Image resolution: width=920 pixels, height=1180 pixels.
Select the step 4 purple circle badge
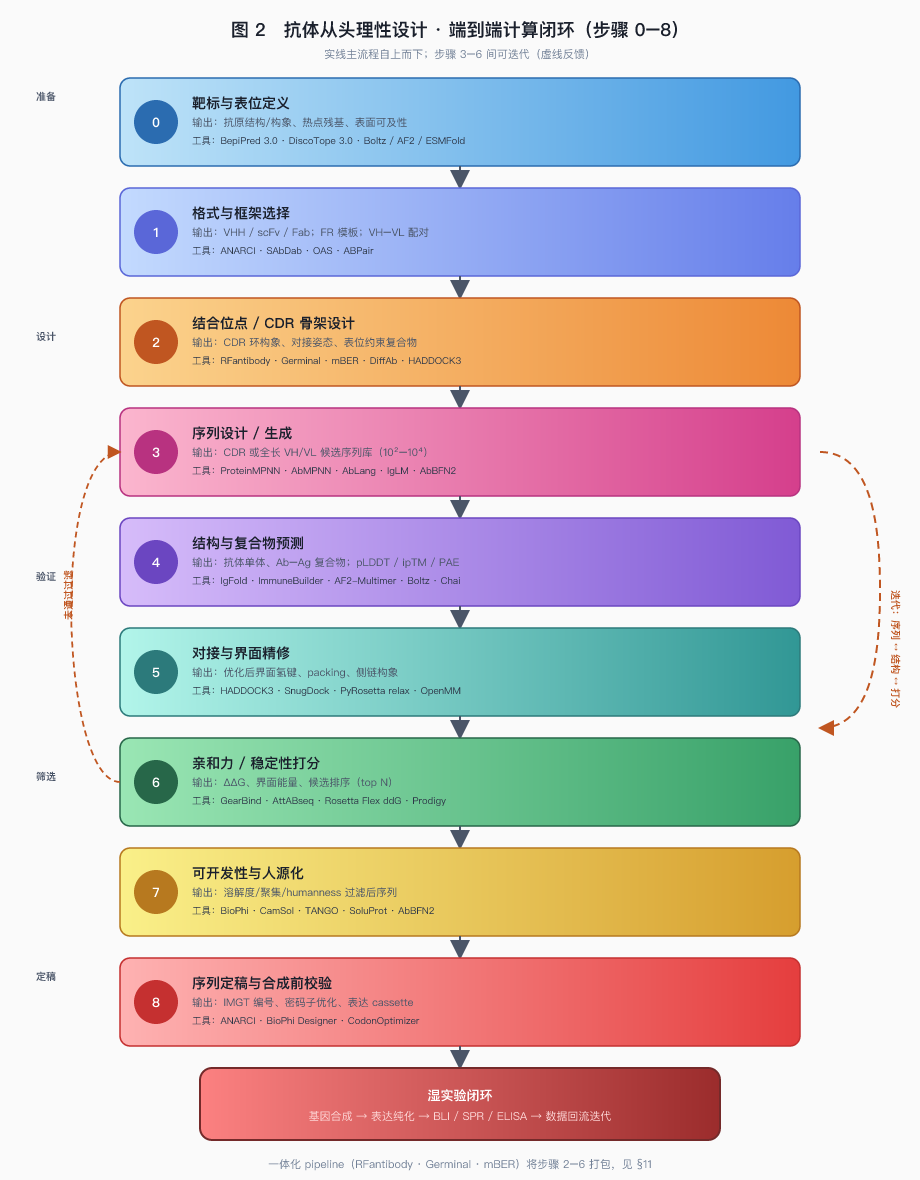(156, 562)
